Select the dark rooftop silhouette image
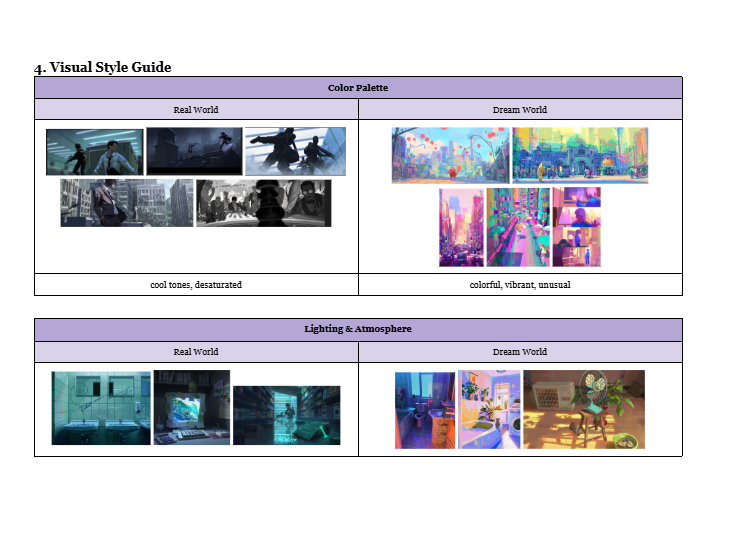This screenshot has width=743, height=537. pyautogui.click(x=194, y=151)
